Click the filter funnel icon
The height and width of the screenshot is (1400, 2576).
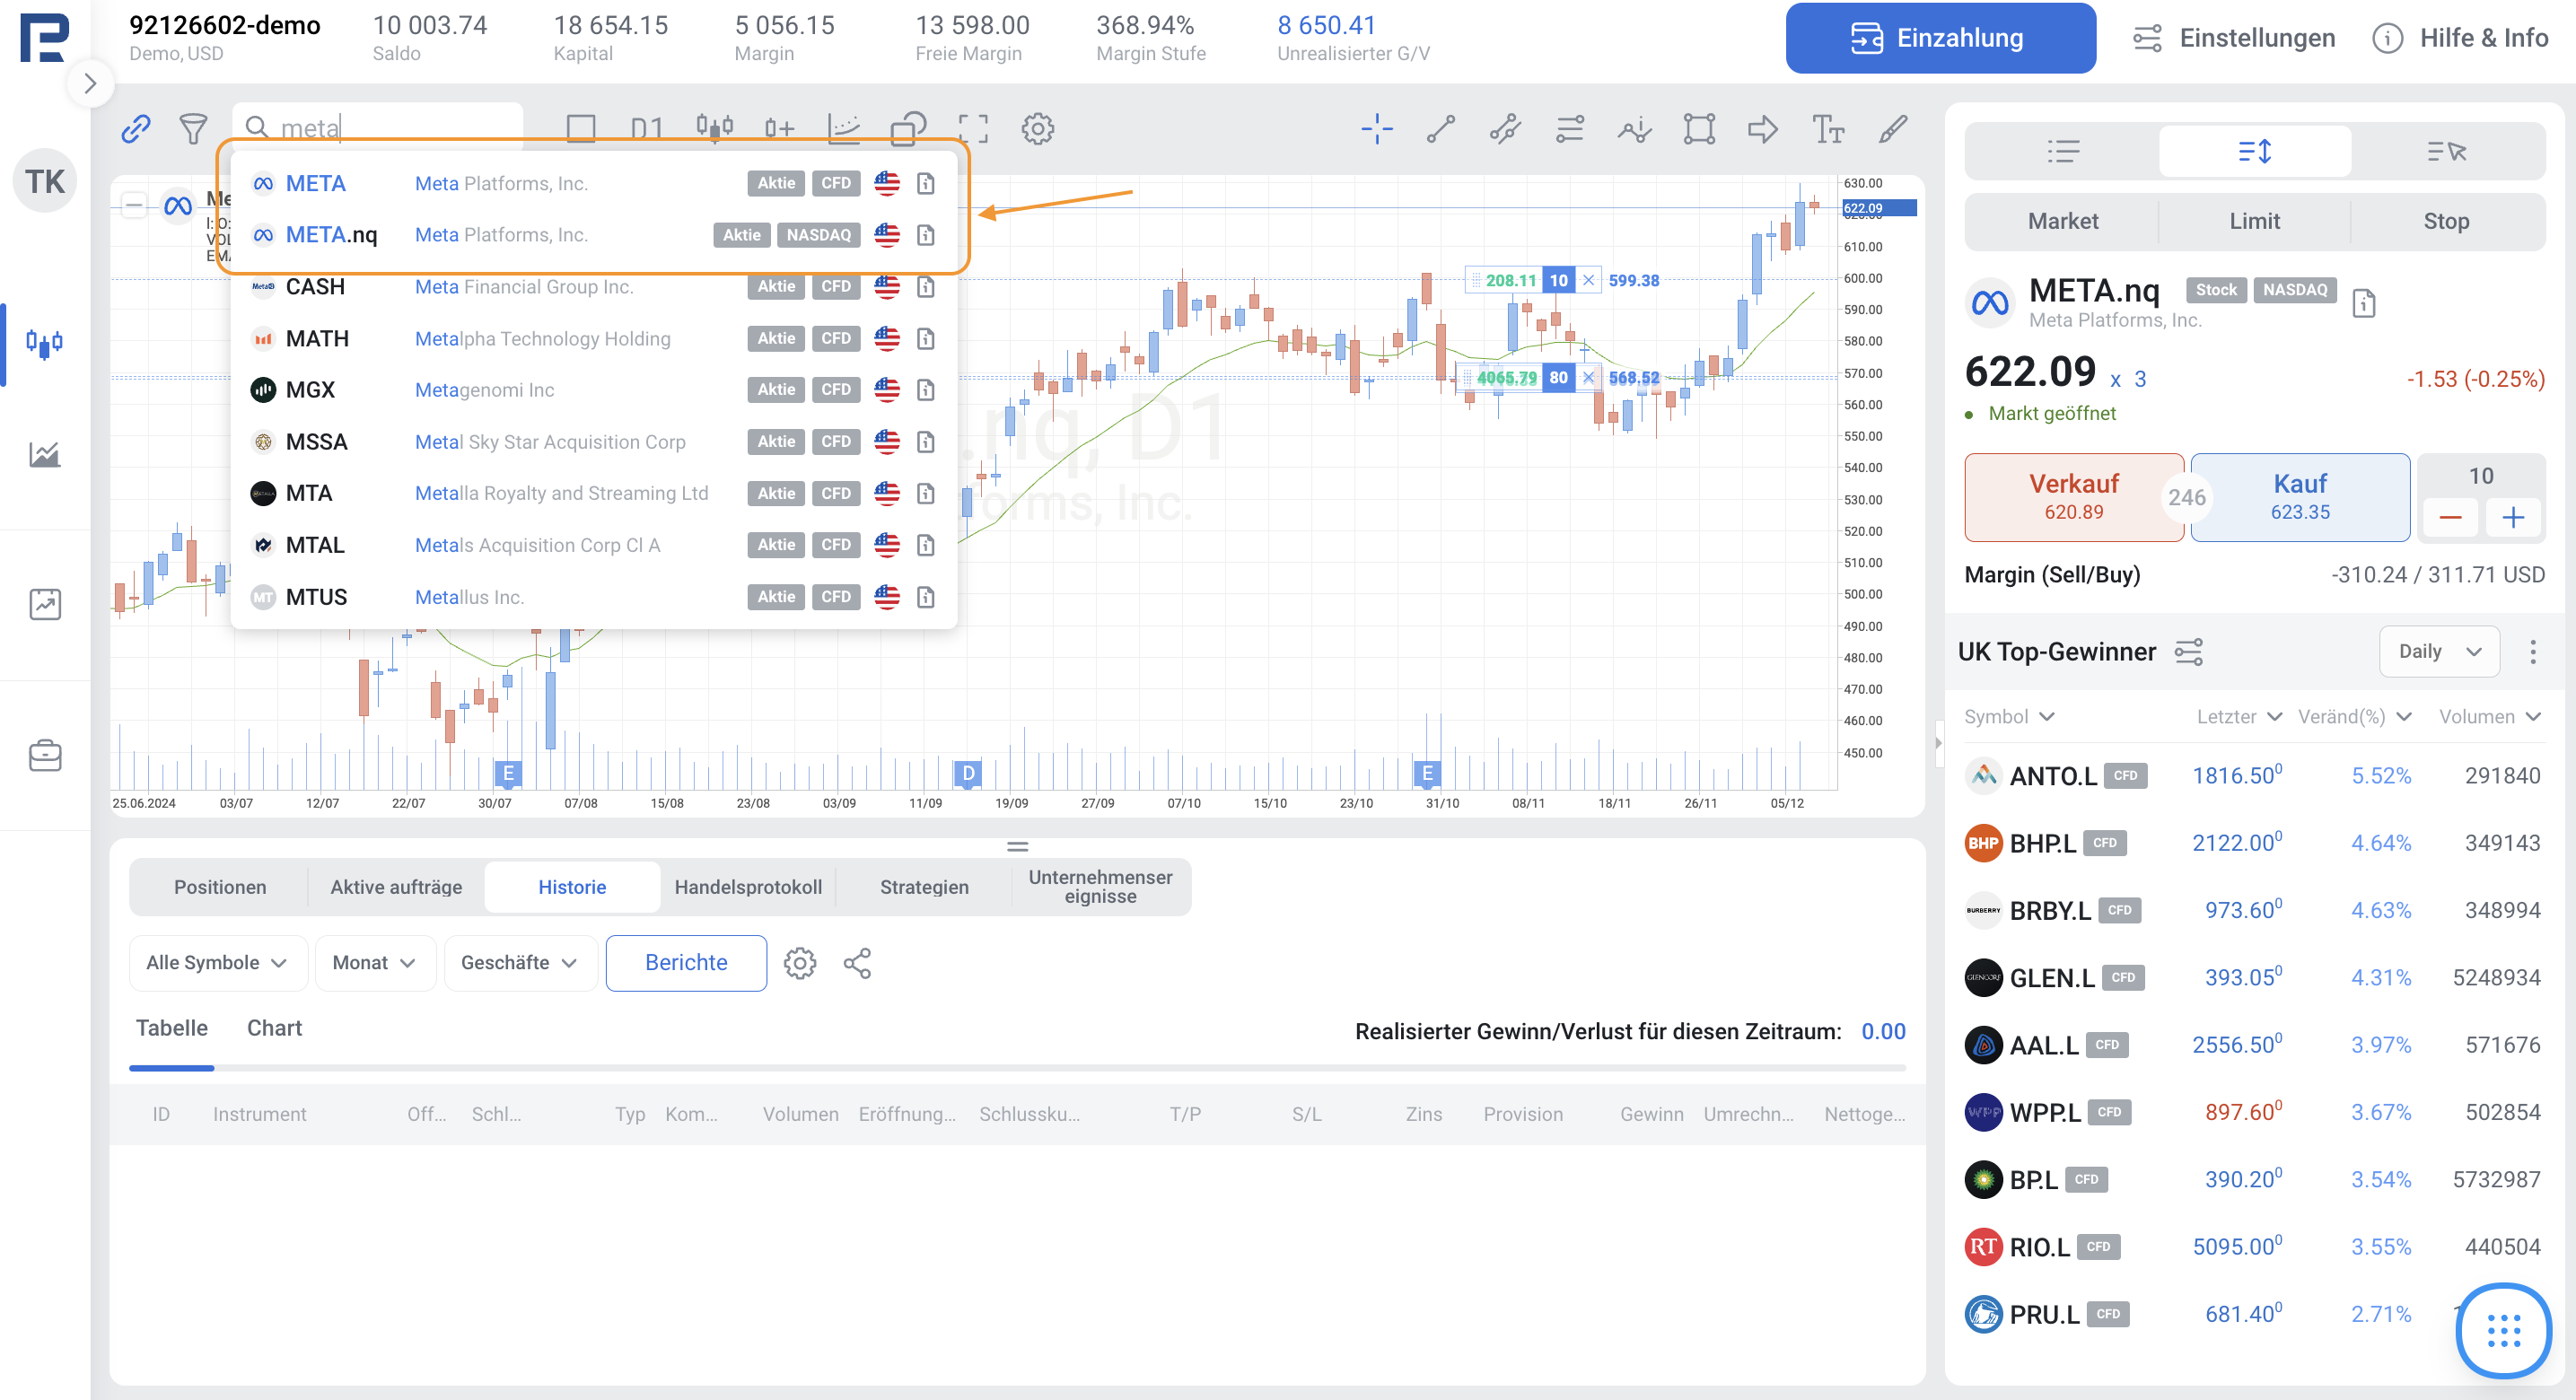click(x=193, y=129)
